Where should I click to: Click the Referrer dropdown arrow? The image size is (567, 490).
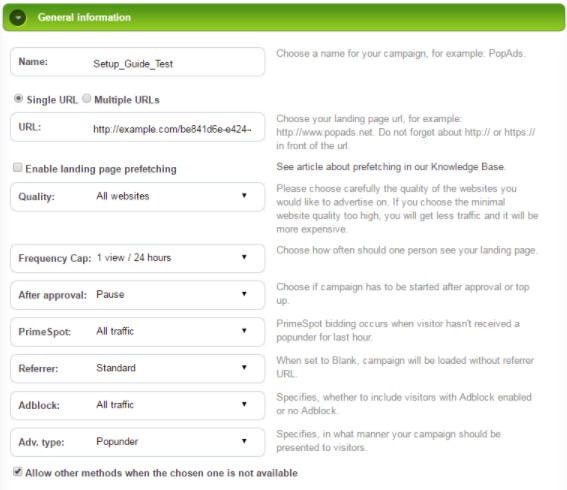pyautogui.click(x=244, y=367)
